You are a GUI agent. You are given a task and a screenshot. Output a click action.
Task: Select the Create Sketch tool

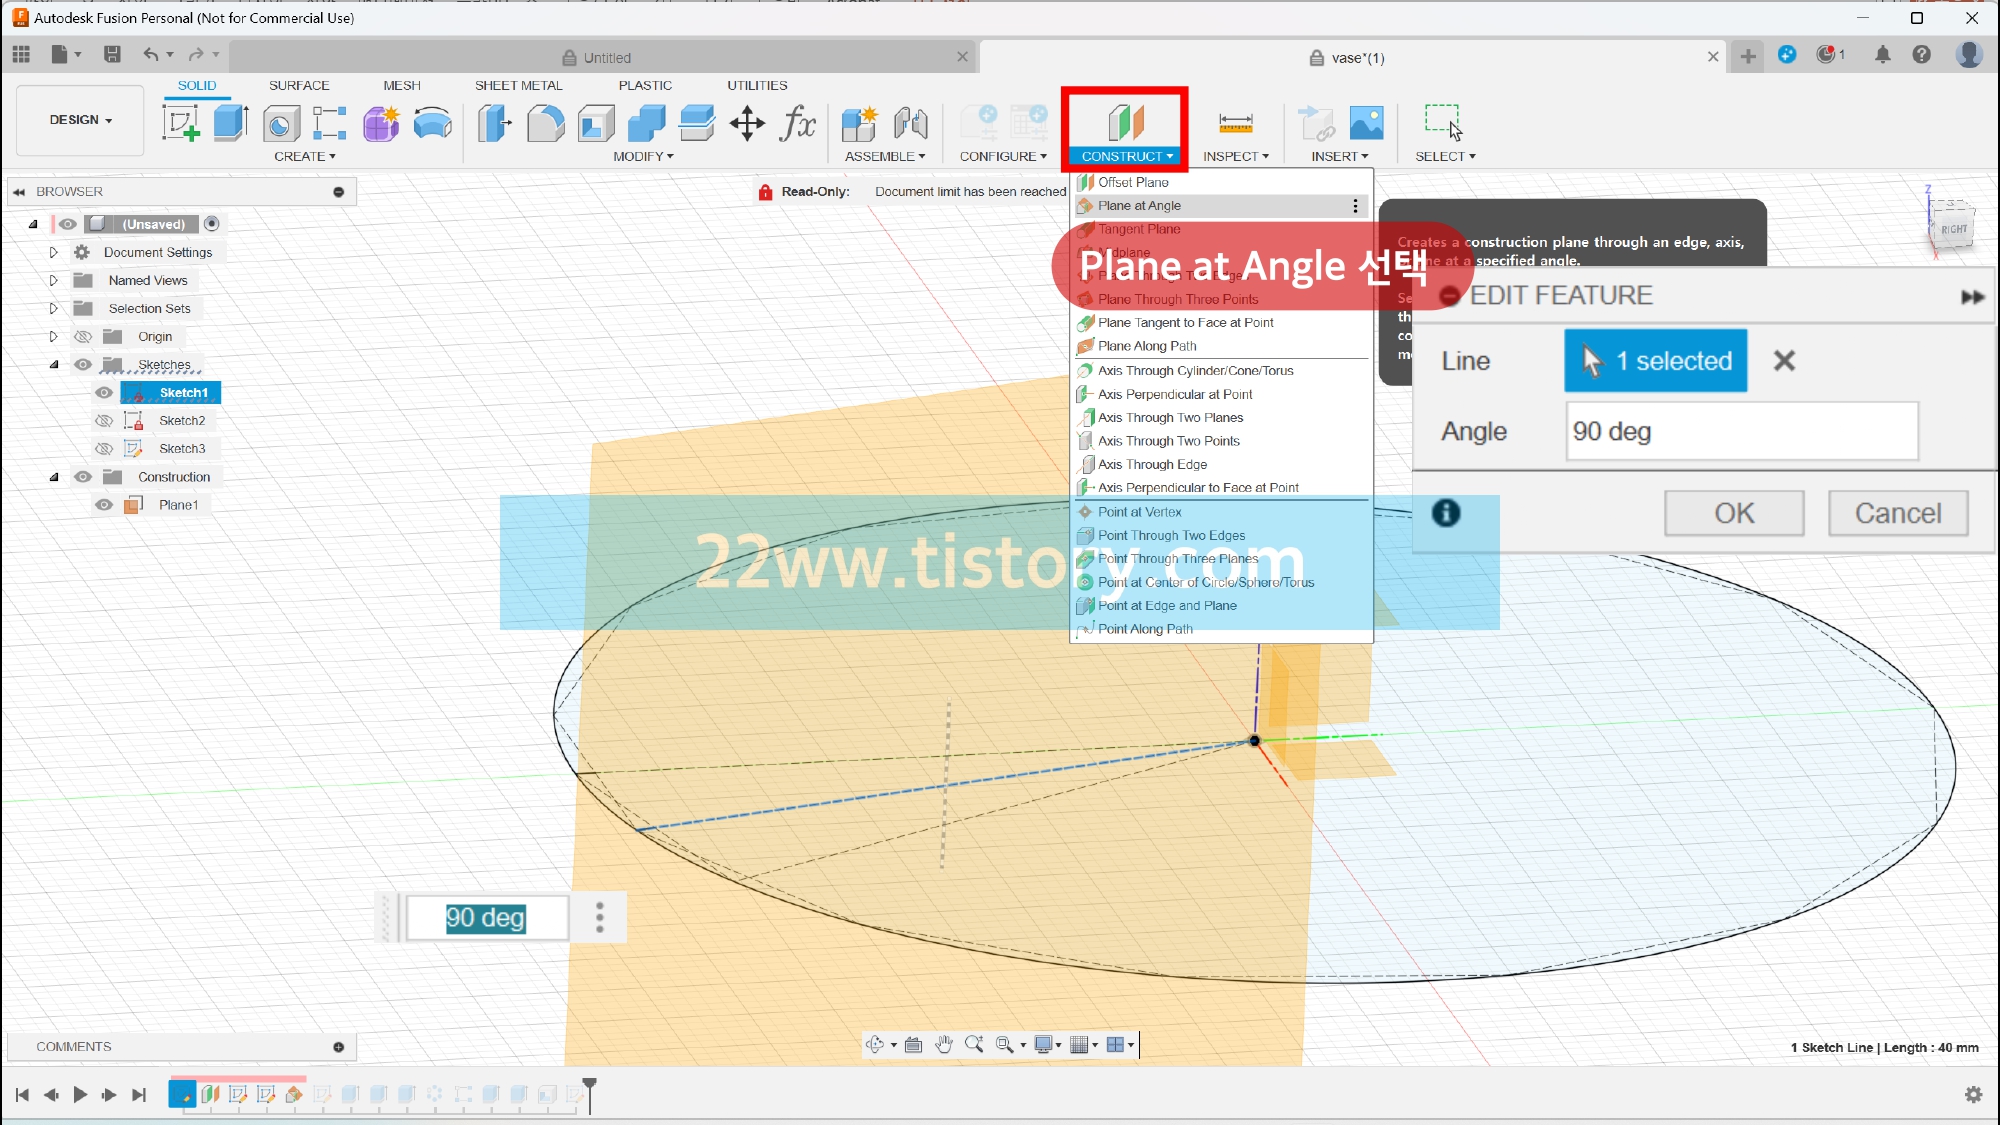[181, 123]
